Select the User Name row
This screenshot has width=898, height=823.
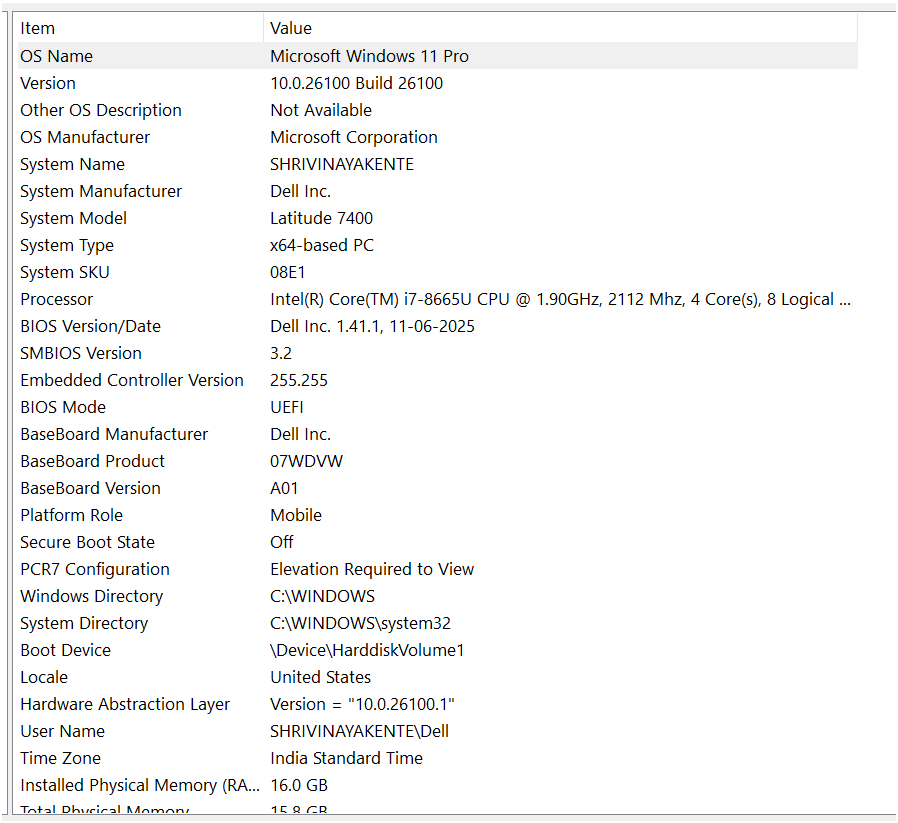pyautogui.click(x=438, y=731)
